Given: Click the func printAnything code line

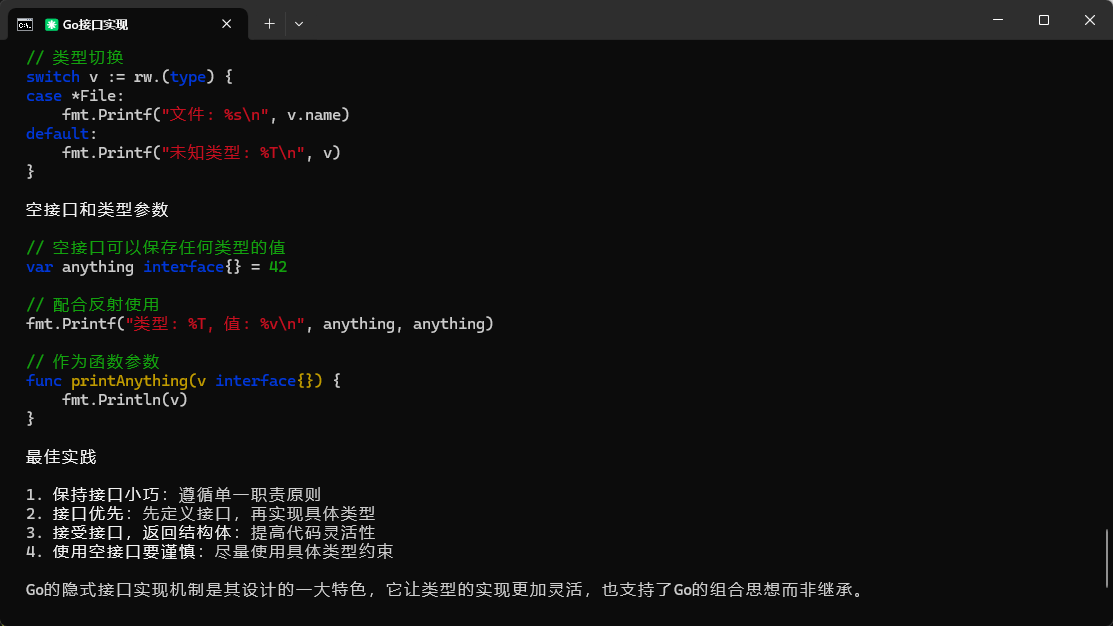Looking at the screenshot, I should coord(184,381).
